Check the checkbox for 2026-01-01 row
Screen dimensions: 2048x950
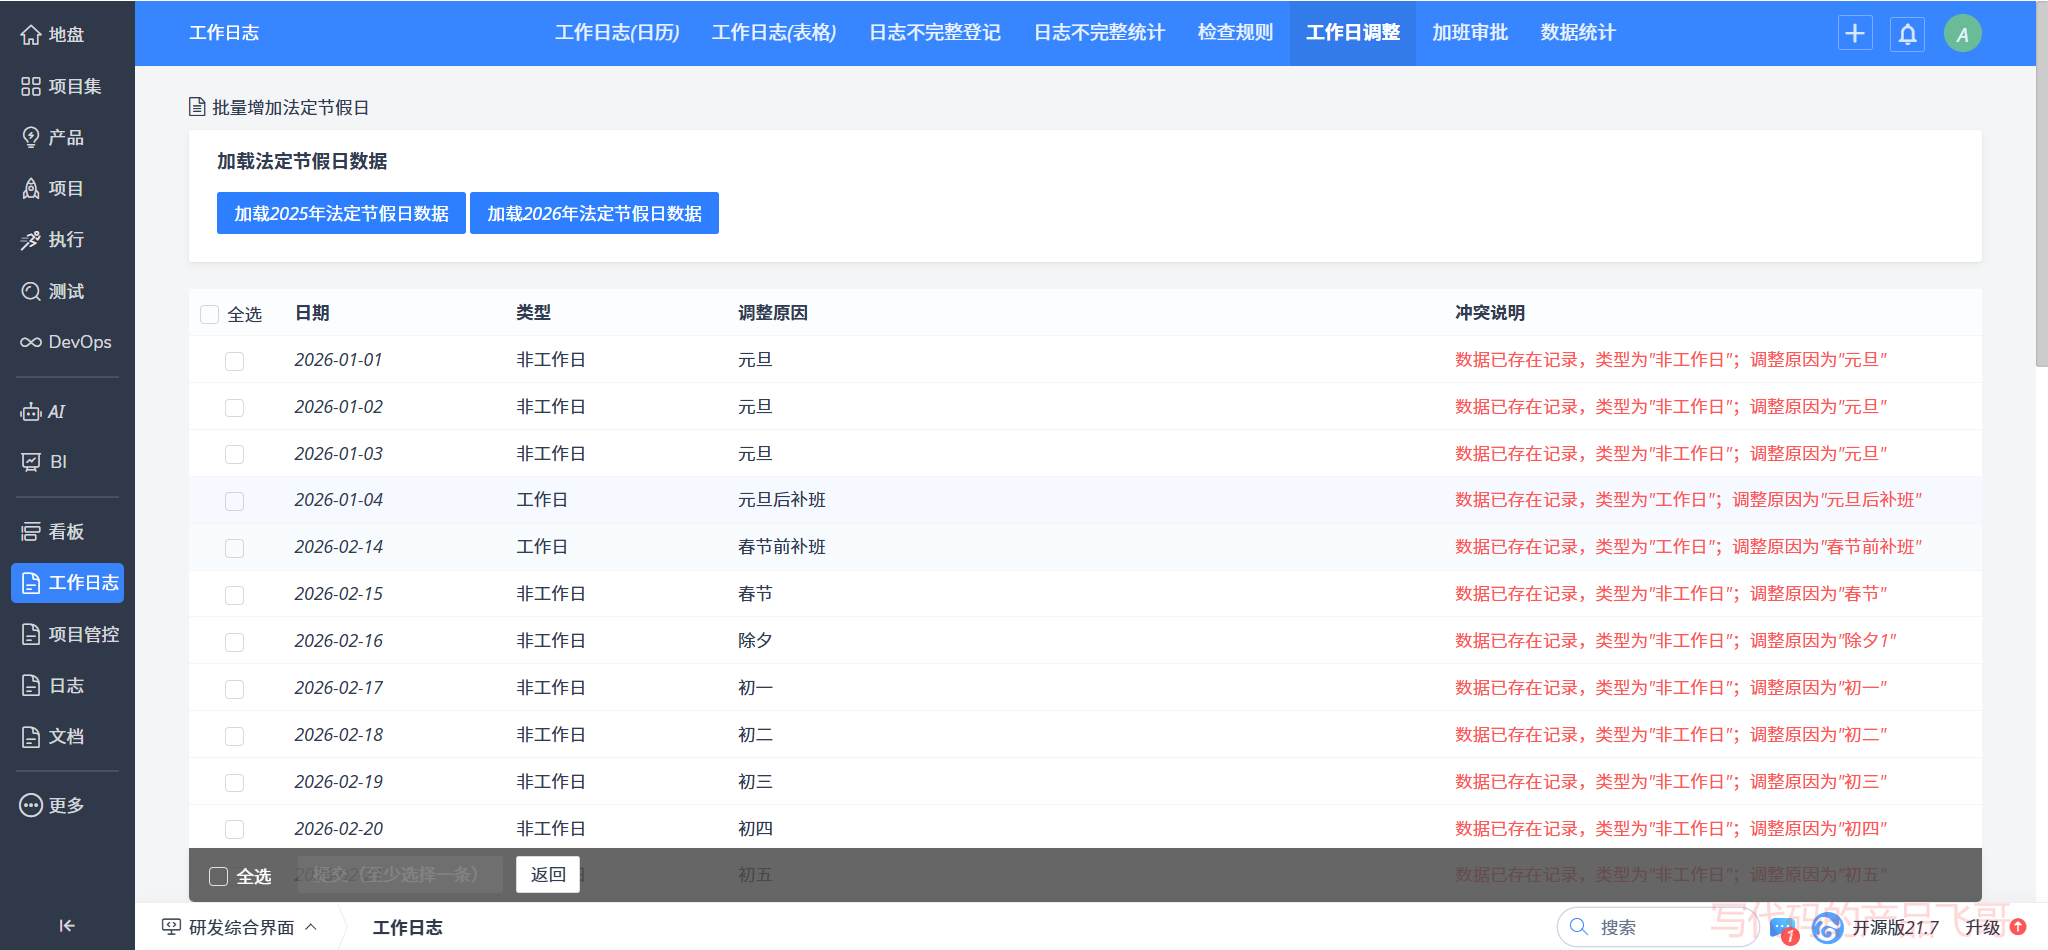[234, 361]
